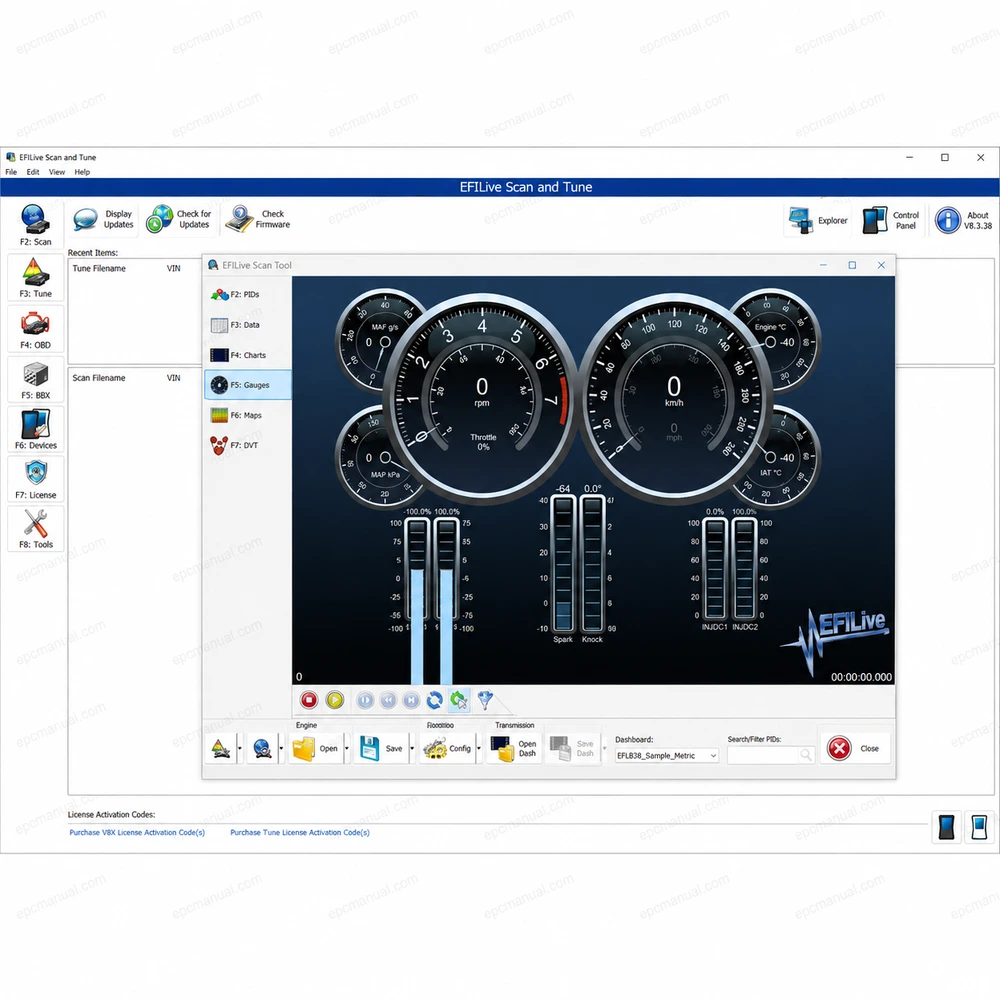This screenshot has height=1000, width=1000.
Task: Click the magnifier icon in PID search
Action: [x=806, y=756]
